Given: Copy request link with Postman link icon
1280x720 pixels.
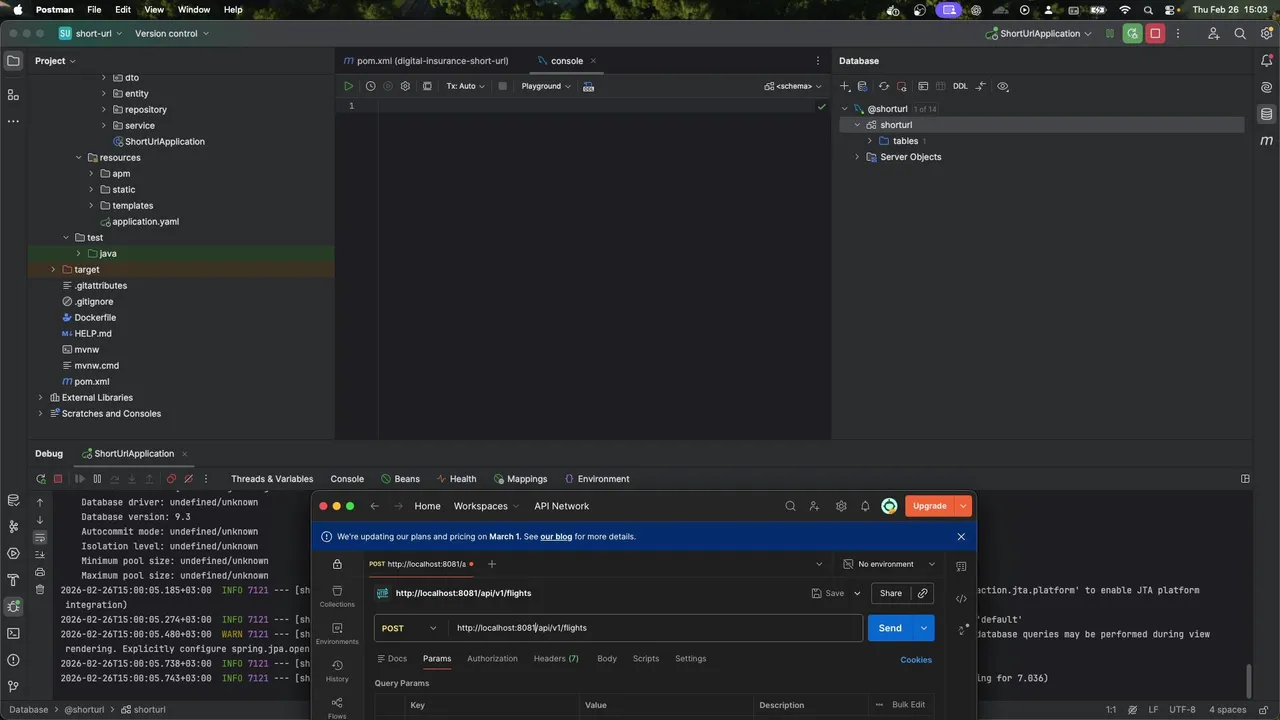Looking at the screenshot, I should pyautogui.click(x=922, y=593).
